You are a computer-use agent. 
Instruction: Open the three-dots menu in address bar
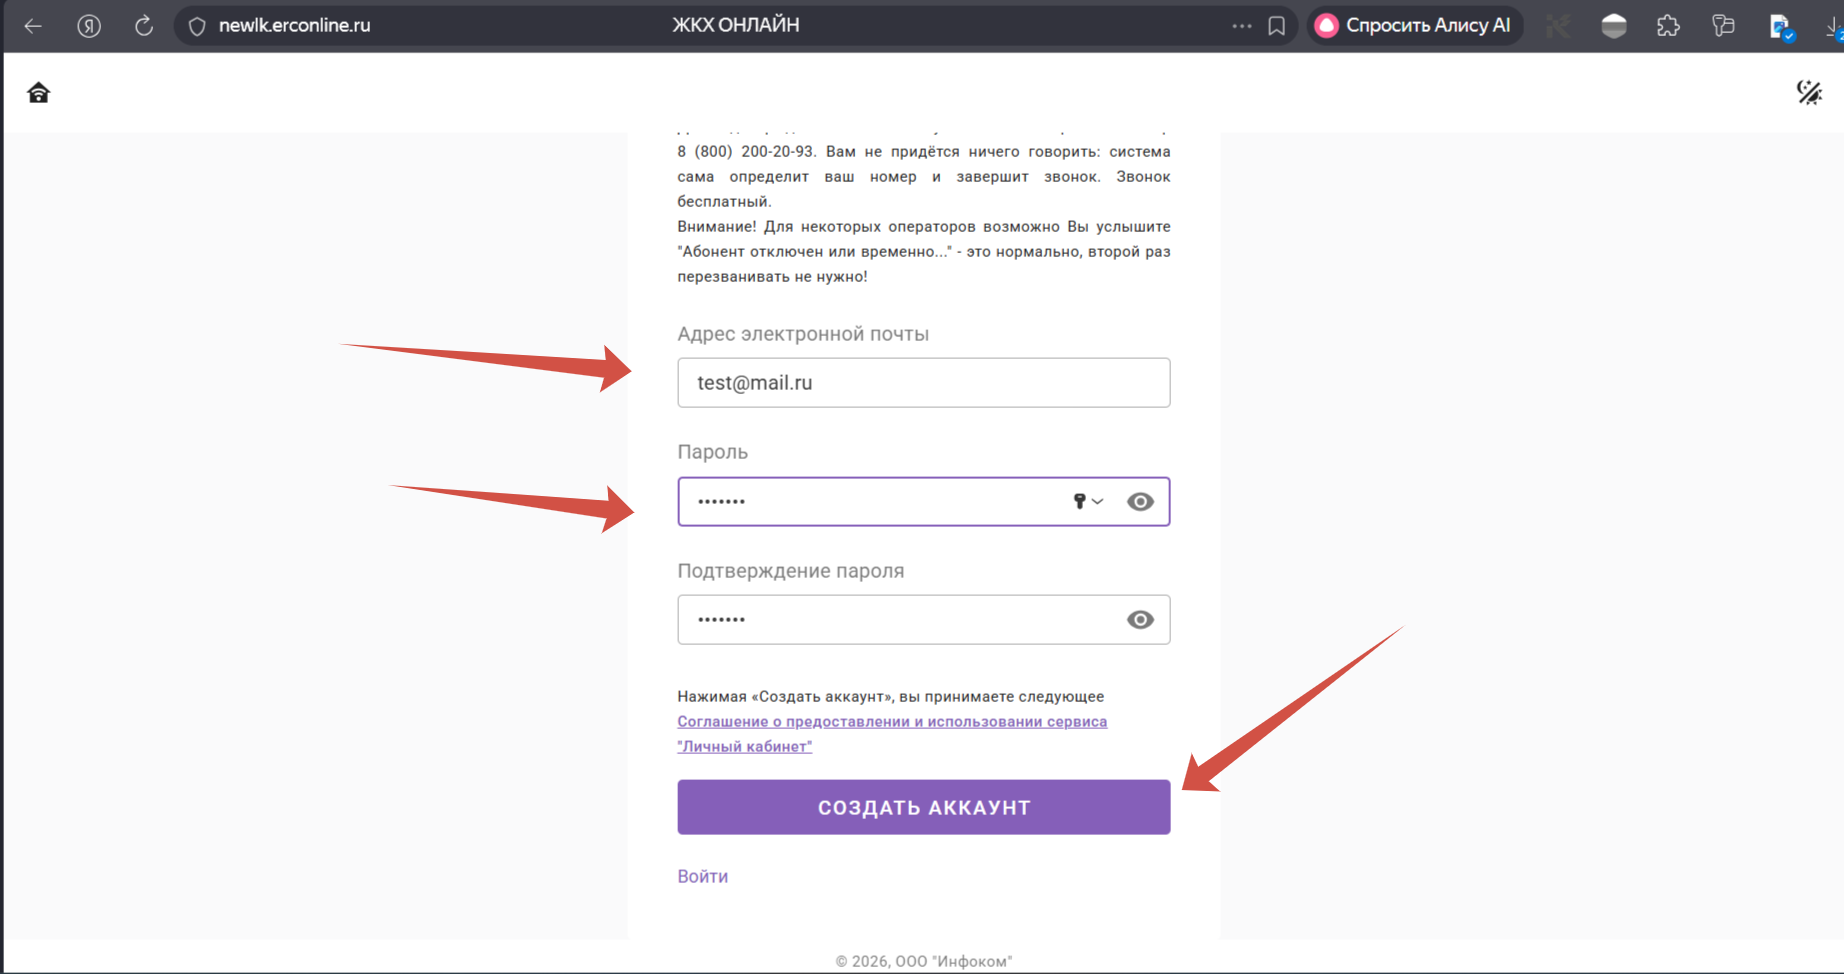coord(1242,26)
